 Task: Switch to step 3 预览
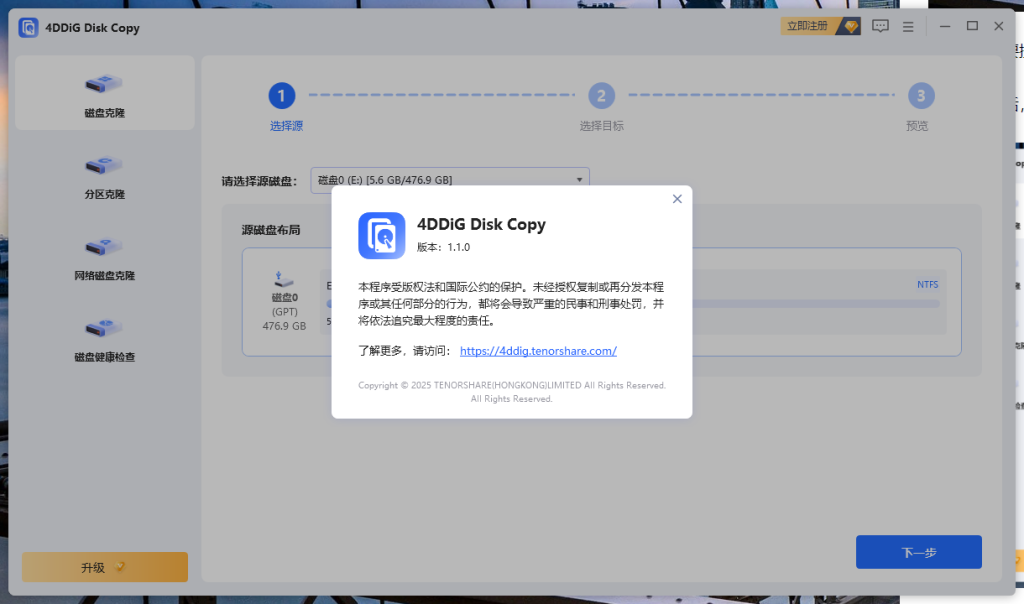[x=920, y=96]
